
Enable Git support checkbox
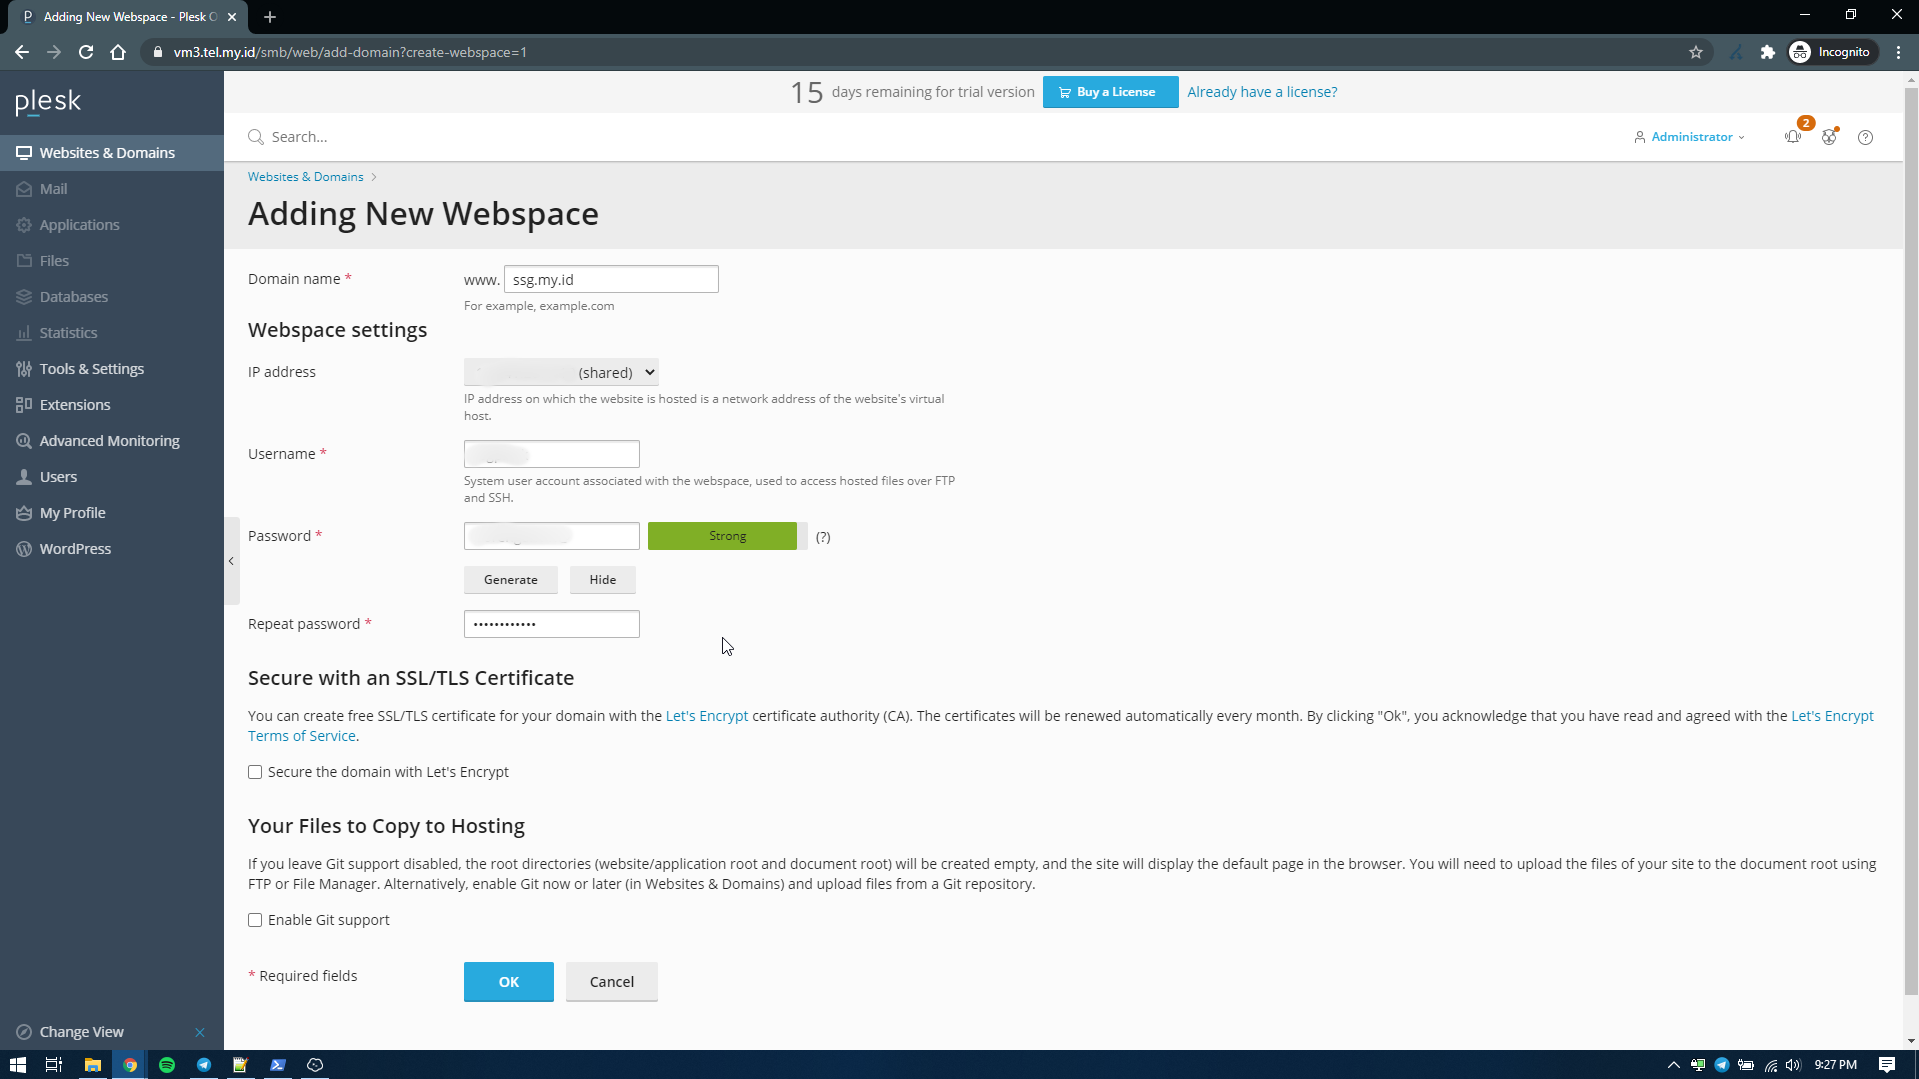(x=255, y=920)
